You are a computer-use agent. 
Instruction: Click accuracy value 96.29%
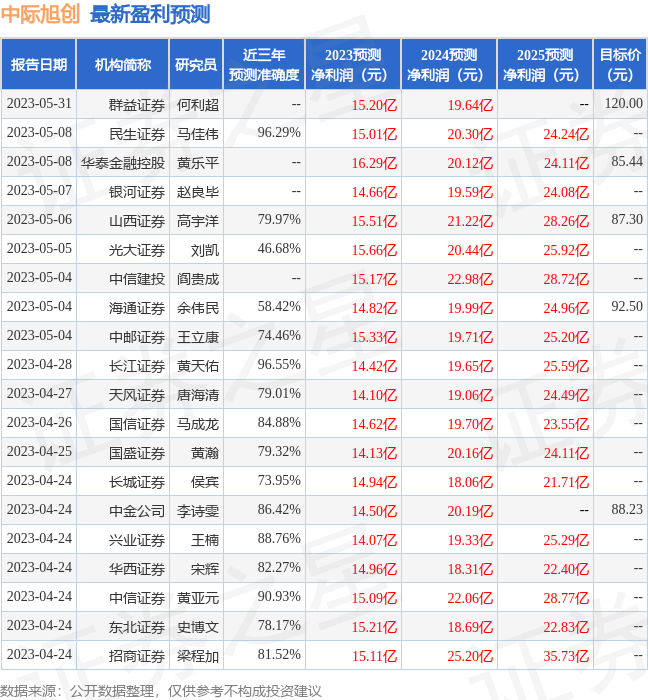(279, 133)
